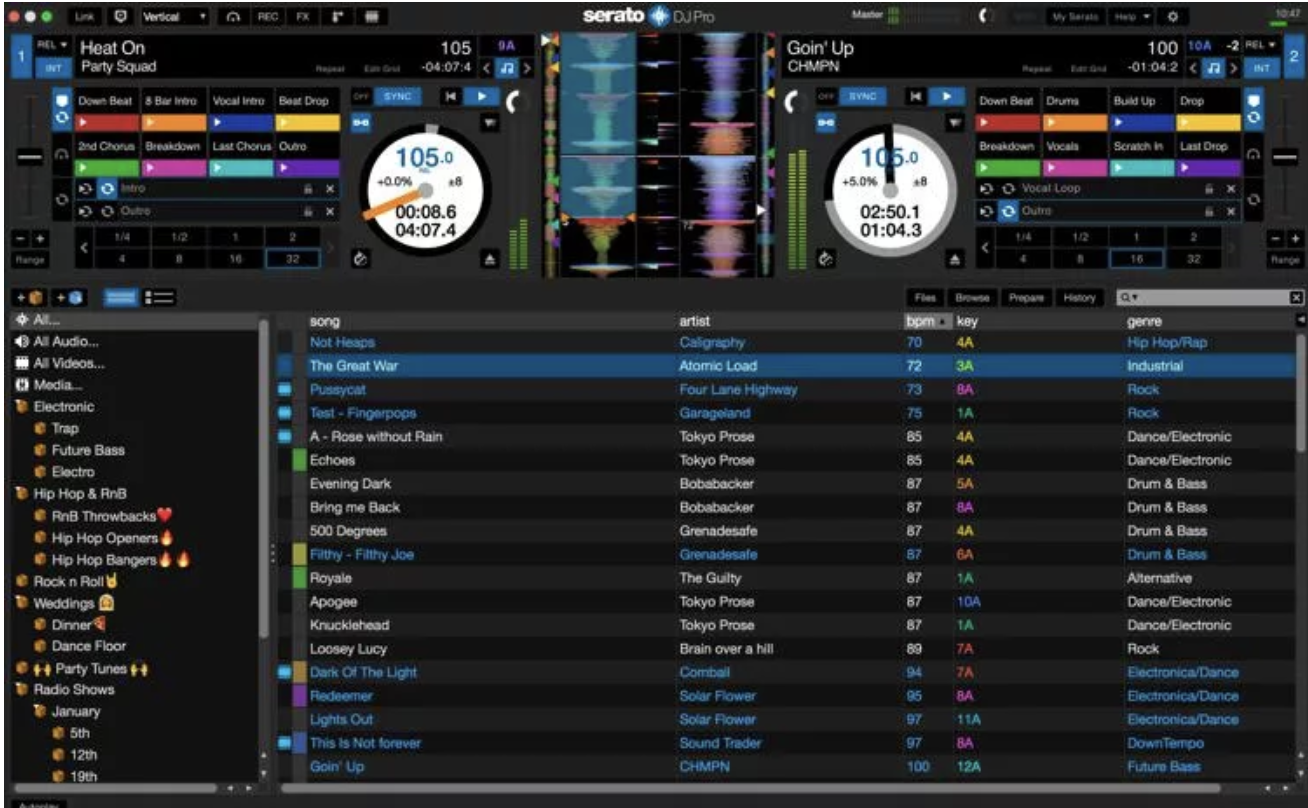
Task: Switch library to simple list view
Action: point(120,297)
